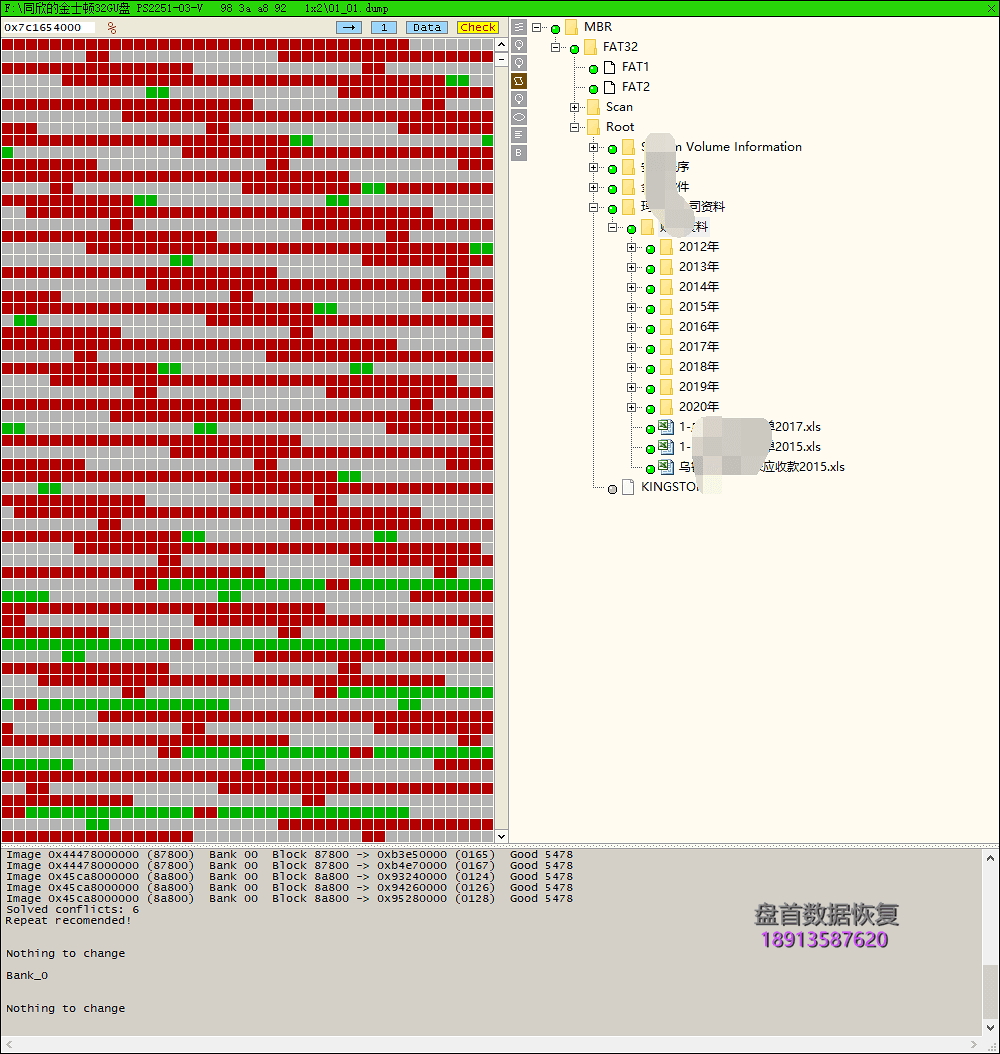Click the B icon in the vertical toolbar
The width and height of the screenshot is (1000, 1054).
[x=519, y=153]
